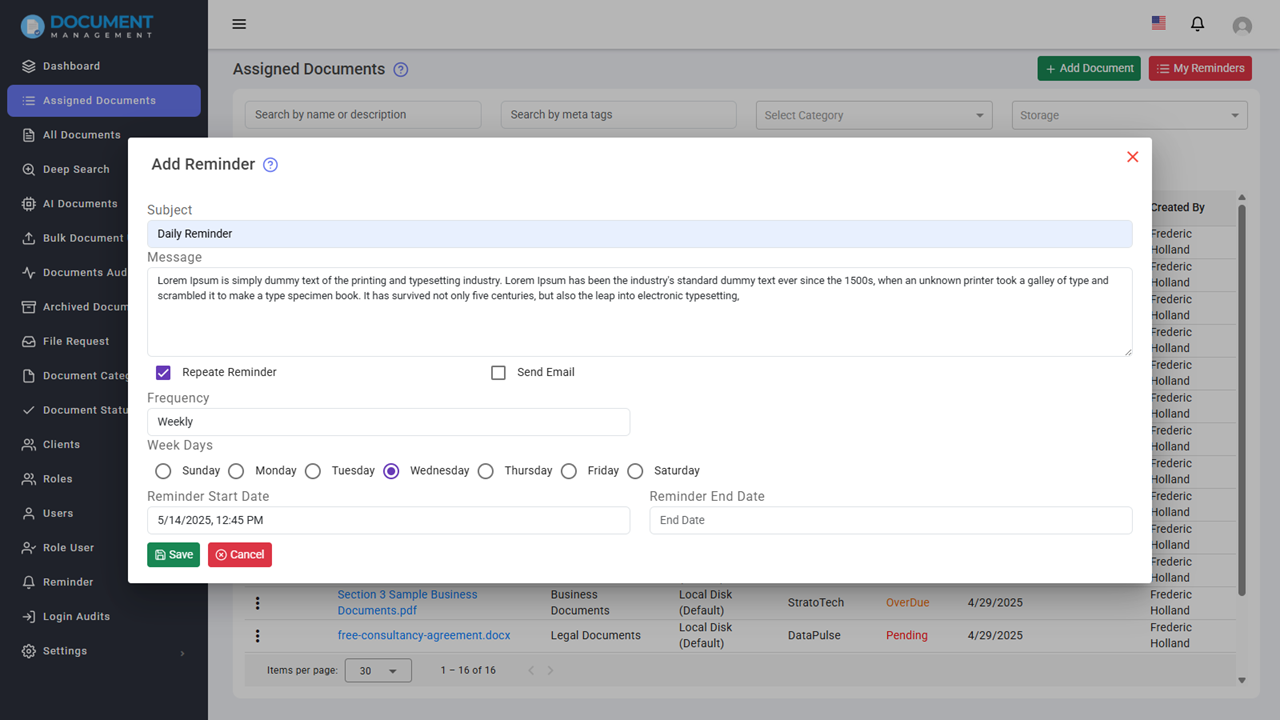
Task: Click the US flag language icon
Action: tap(1159, 22)
